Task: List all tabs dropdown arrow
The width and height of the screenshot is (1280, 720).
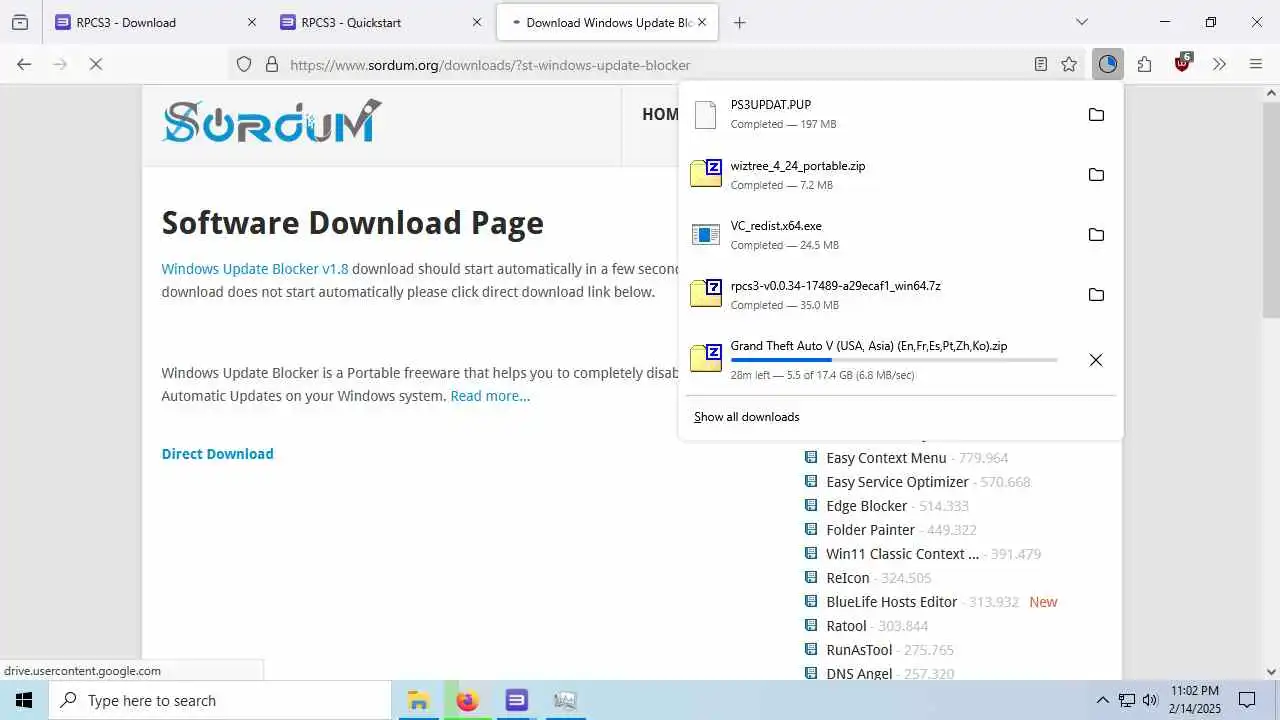Action: pos(1082,22)
